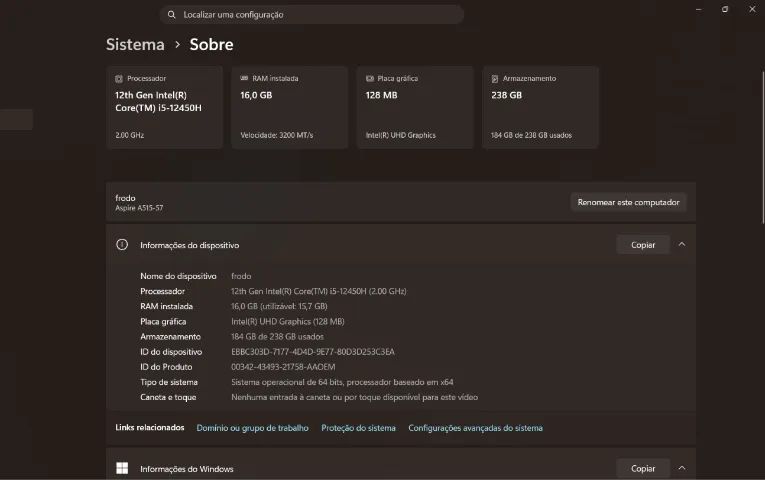Go back to Sistema breadcrumb
The height and width of the screenshot is (480, 765).
[135, 44]
